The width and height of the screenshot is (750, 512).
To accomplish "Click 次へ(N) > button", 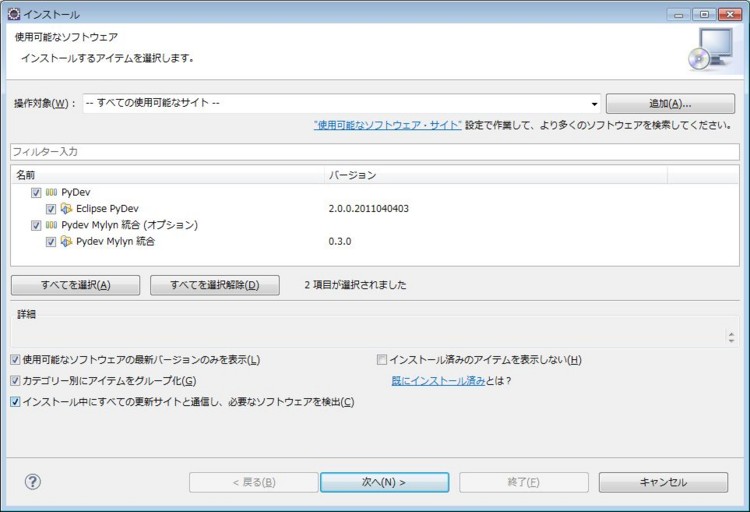I will 385,482.
